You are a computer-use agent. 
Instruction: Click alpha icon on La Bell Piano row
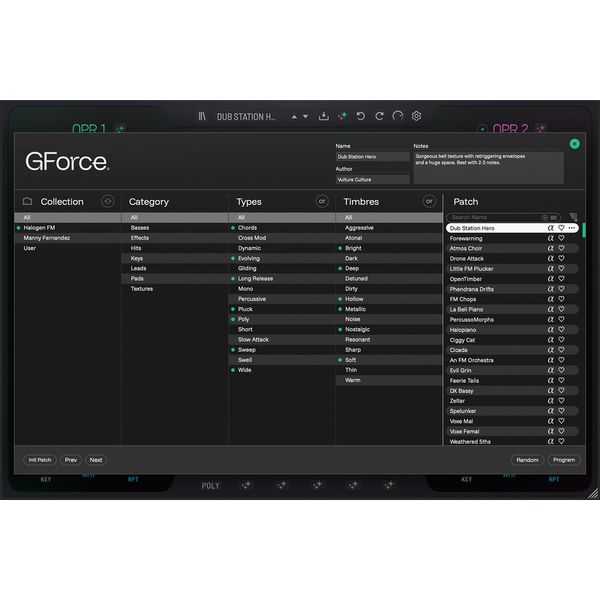(x=551, y=309)
